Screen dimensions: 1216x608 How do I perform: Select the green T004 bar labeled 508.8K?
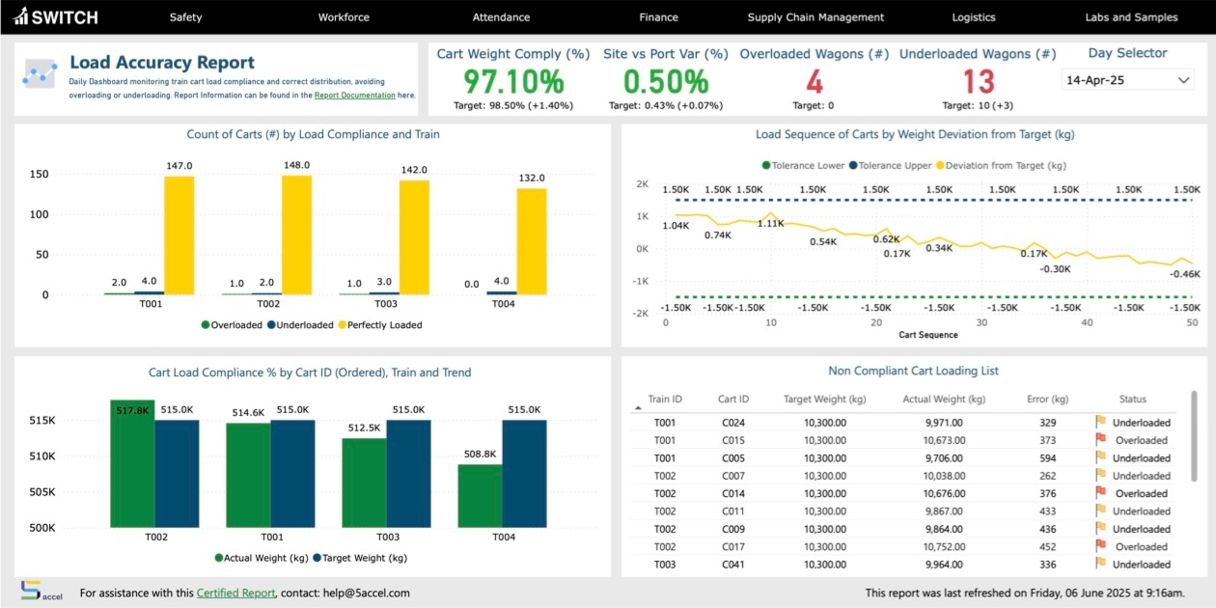click(480, 496)
